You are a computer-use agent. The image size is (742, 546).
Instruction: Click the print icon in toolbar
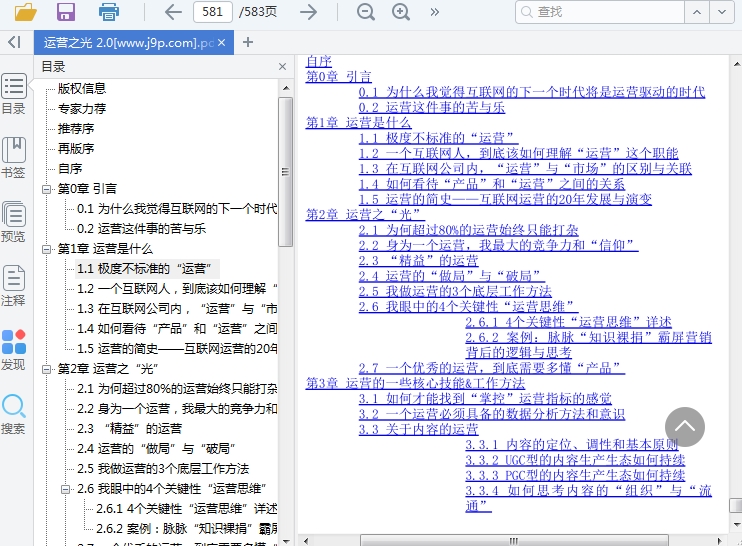click(x=108, y=12)
